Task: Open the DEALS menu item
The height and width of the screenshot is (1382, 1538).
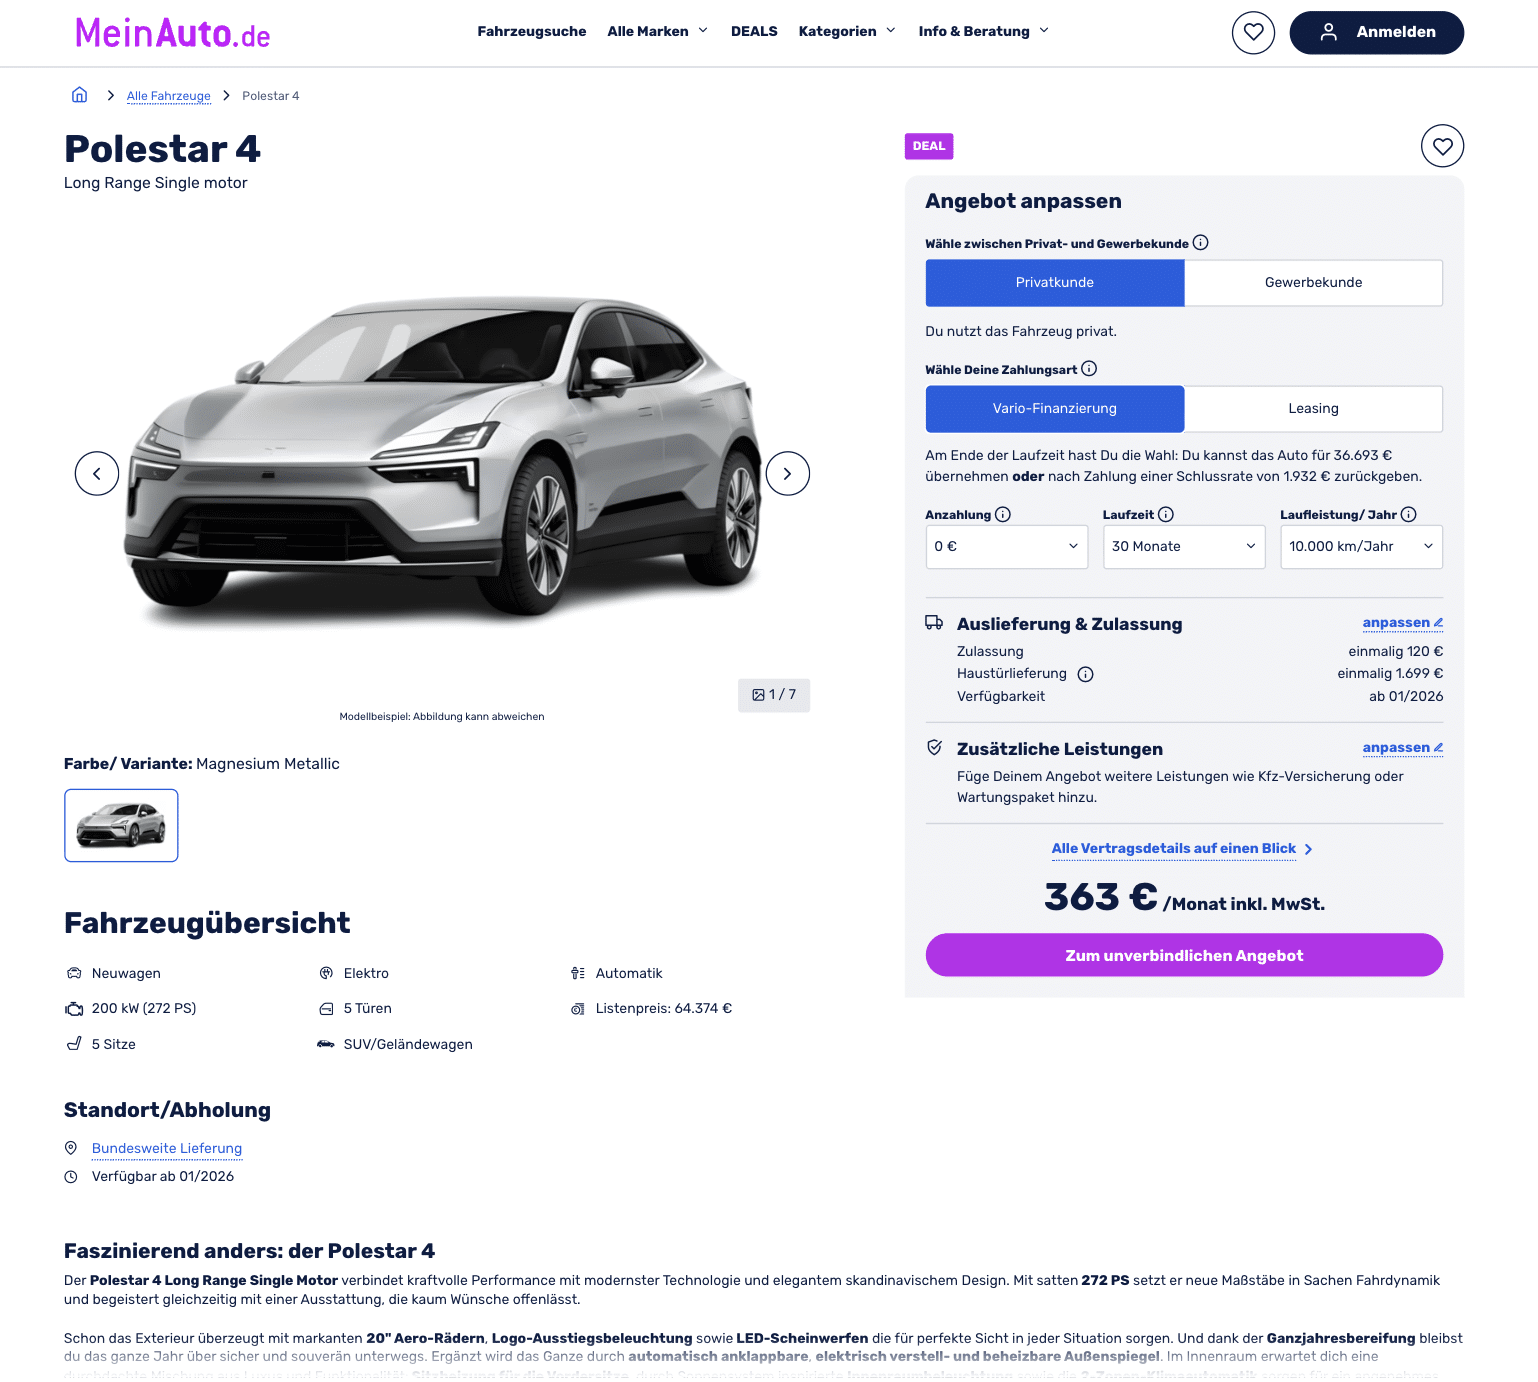Action: 754,31
